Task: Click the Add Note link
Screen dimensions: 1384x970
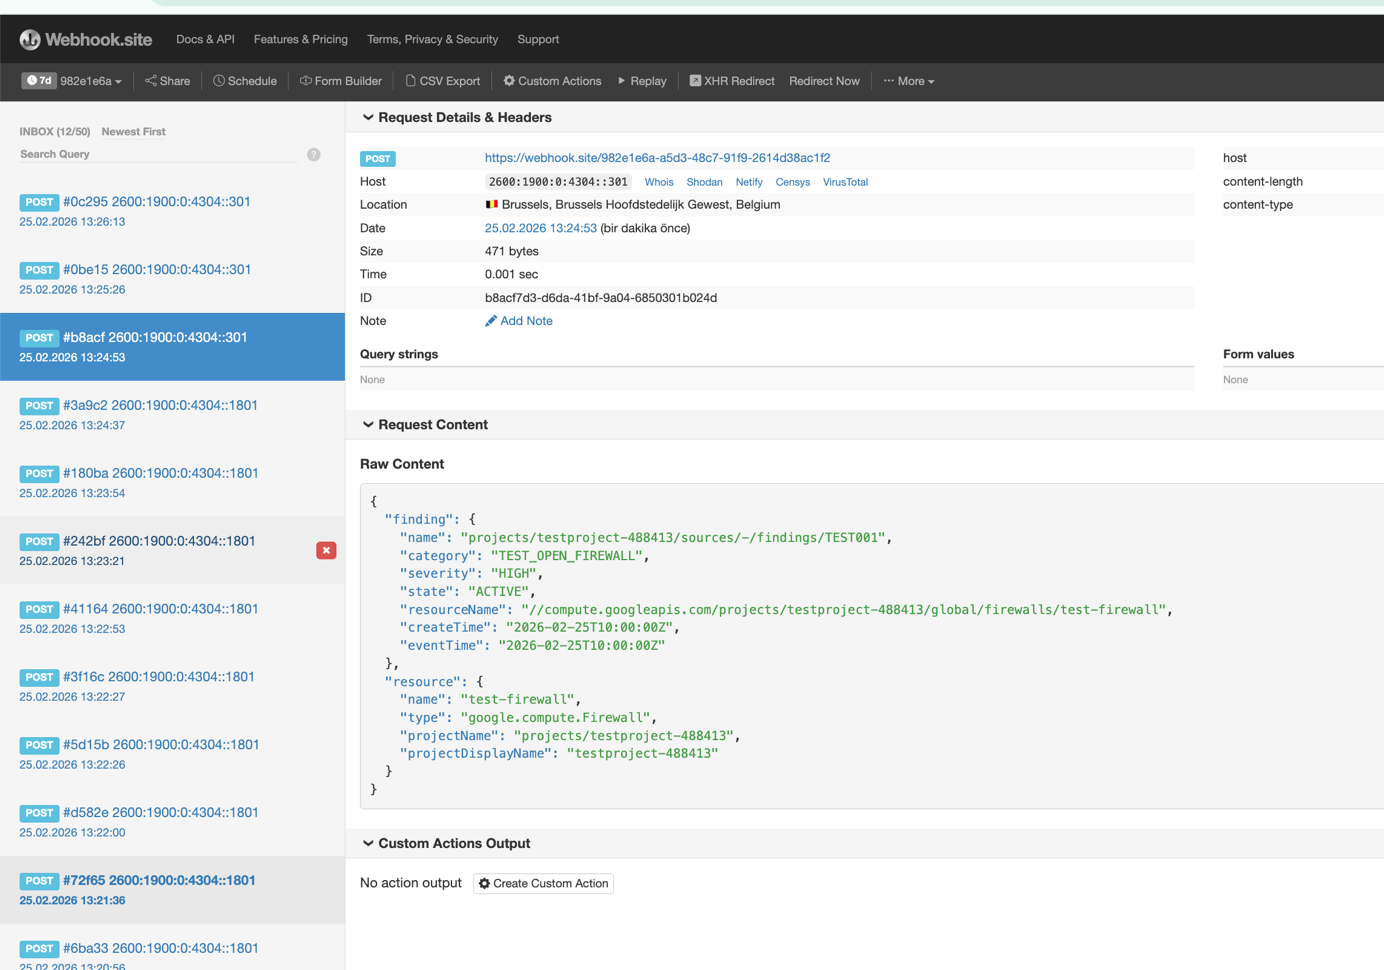Action: coord(525,321)
